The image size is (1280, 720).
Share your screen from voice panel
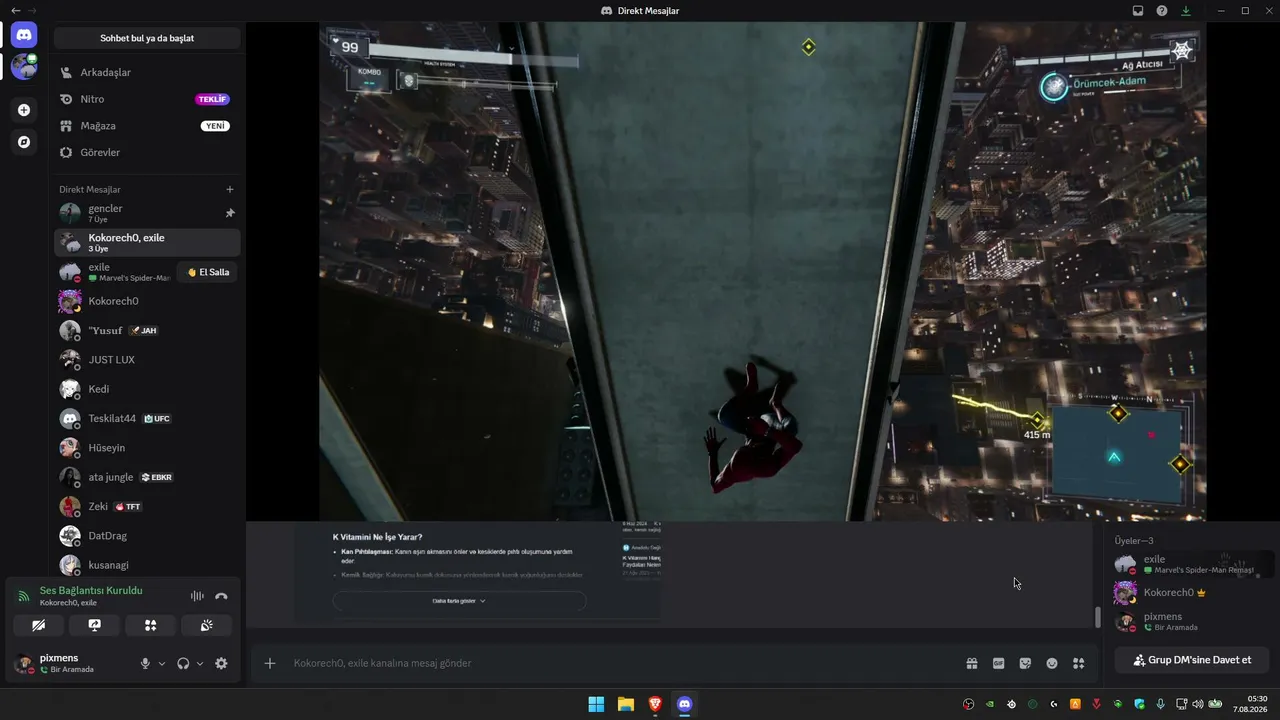click(95, 625)
